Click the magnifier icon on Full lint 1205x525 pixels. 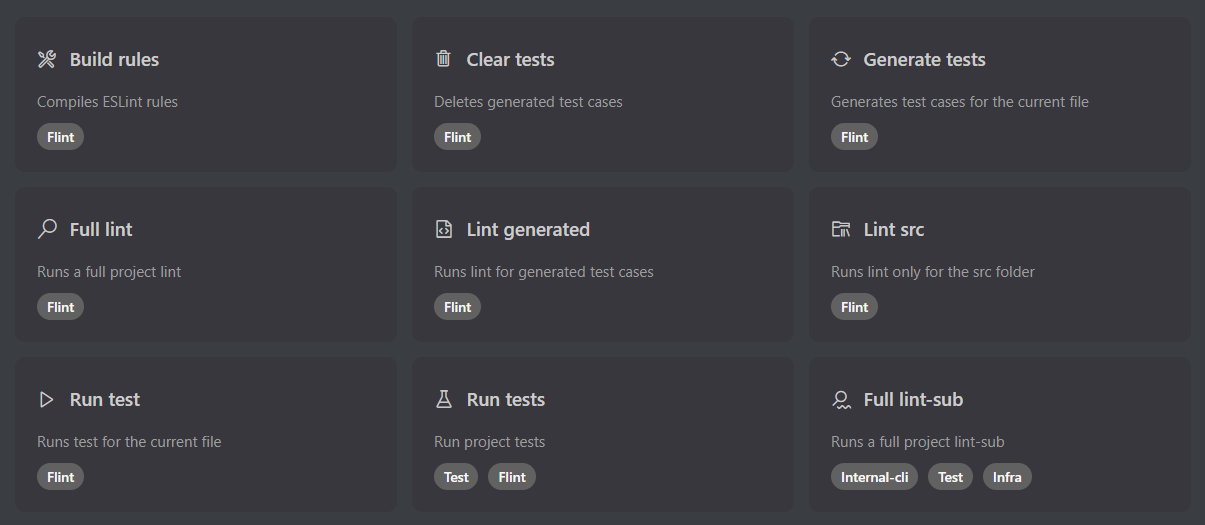(x=47, y=229)
